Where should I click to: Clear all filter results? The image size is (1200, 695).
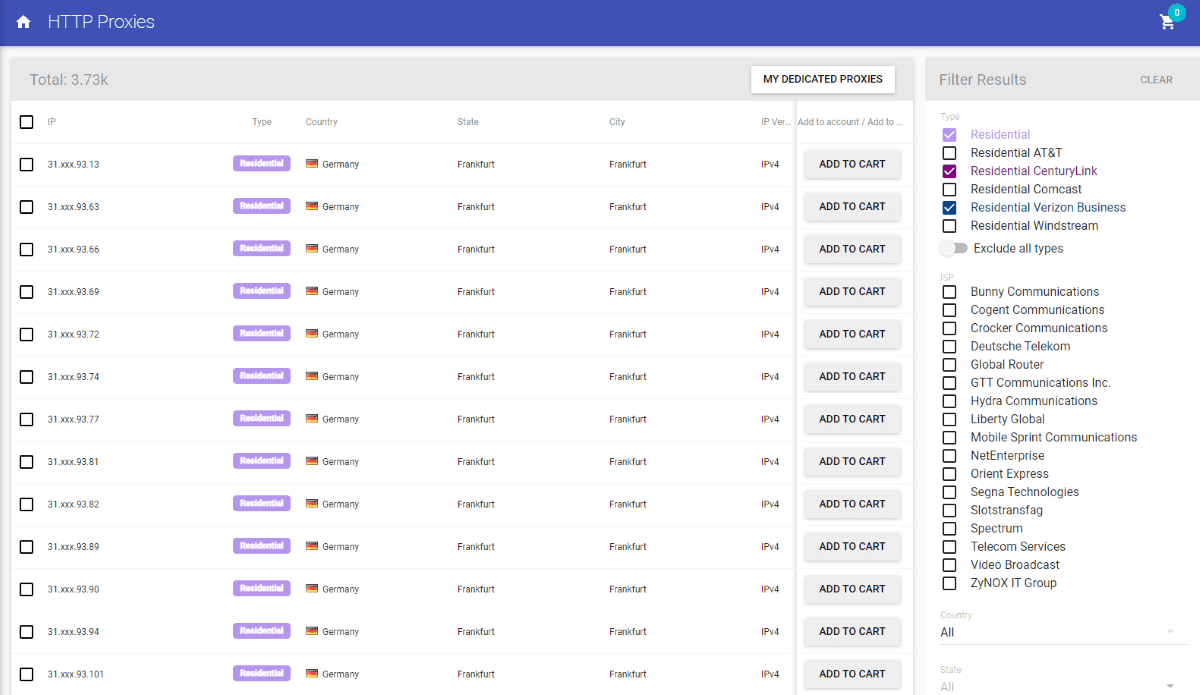(1156, 80)
